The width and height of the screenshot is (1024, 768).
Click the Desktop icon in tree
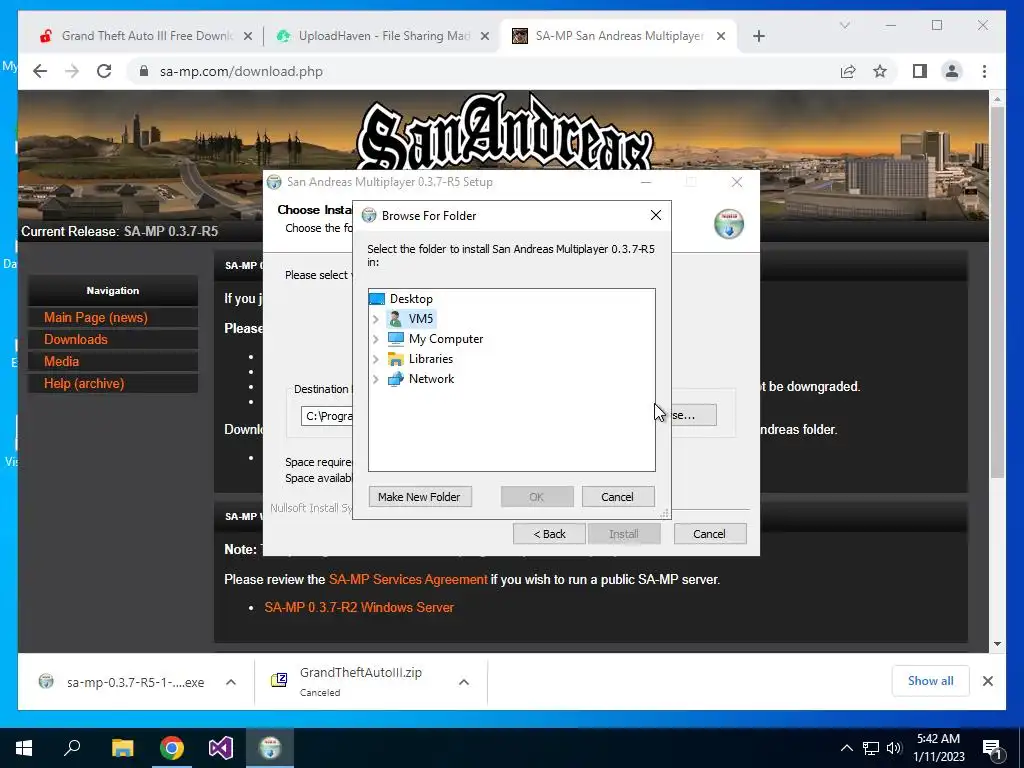pos(377,298)
